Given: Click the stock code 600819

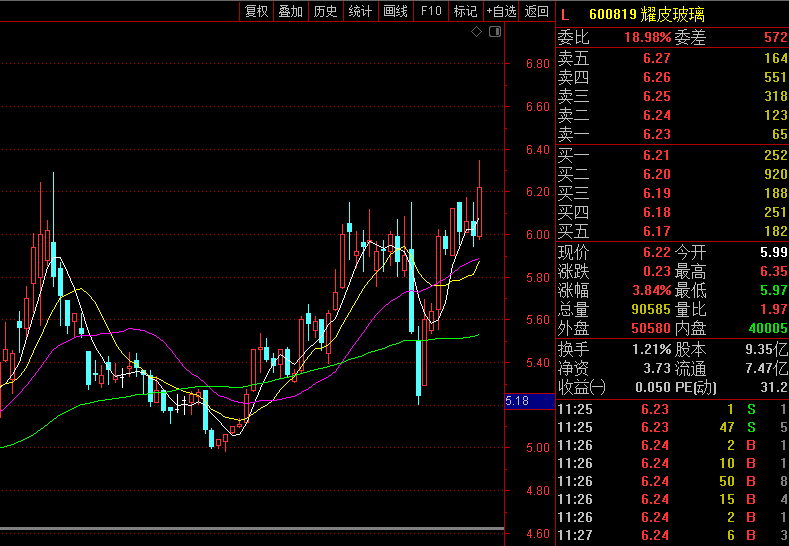Looking at the screenshot, I should (613, 14).
